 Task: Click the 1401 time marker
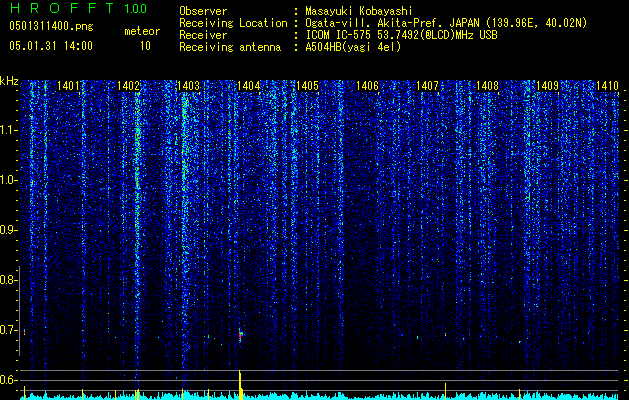point(68,85)
